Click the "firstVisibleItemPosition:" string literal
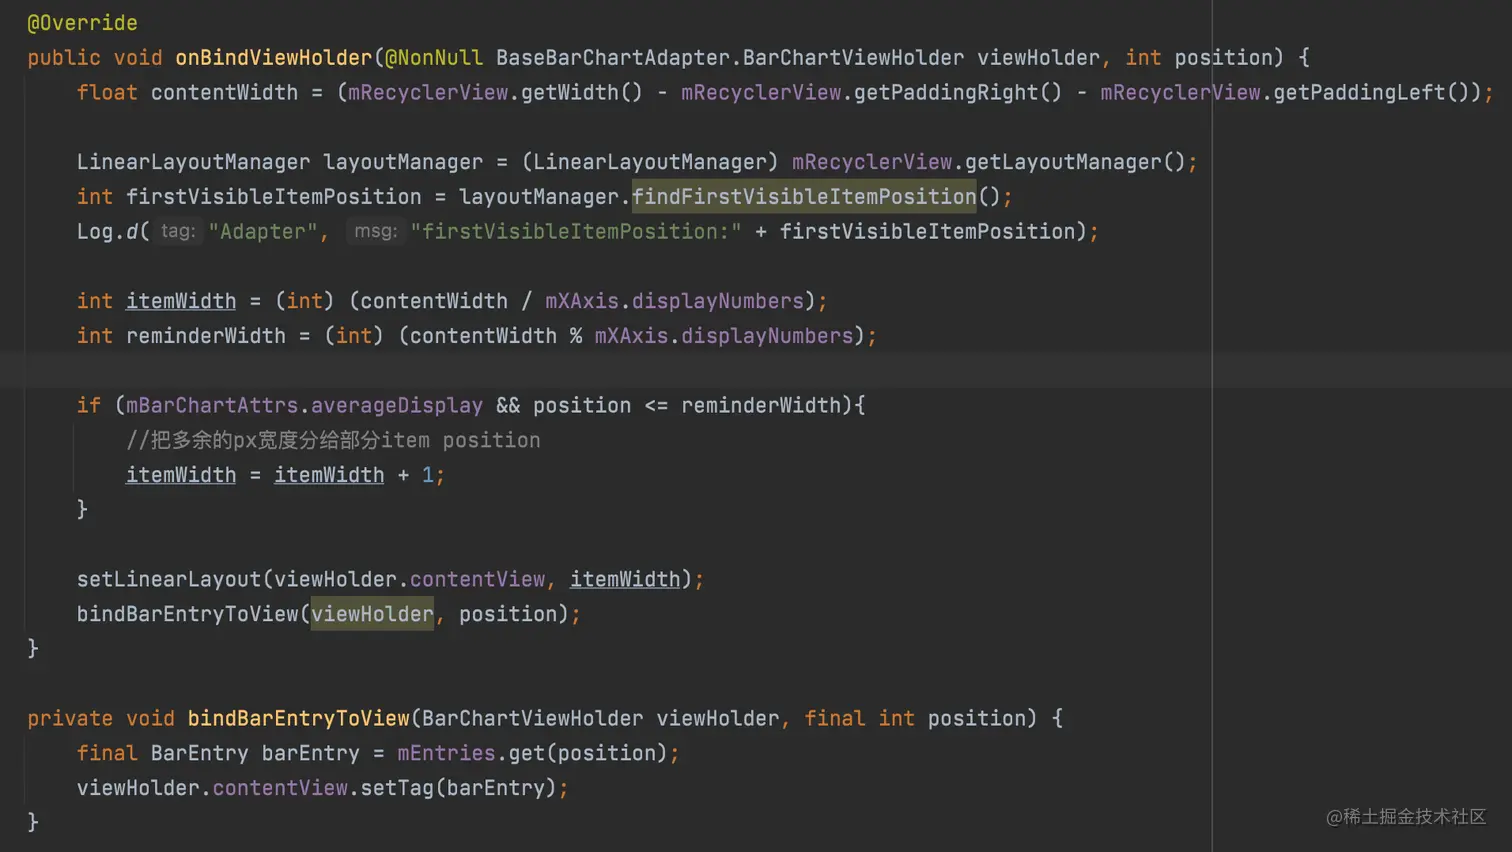Image resolution: width=1512 pixels, height=852 pixels. [576, 232]
